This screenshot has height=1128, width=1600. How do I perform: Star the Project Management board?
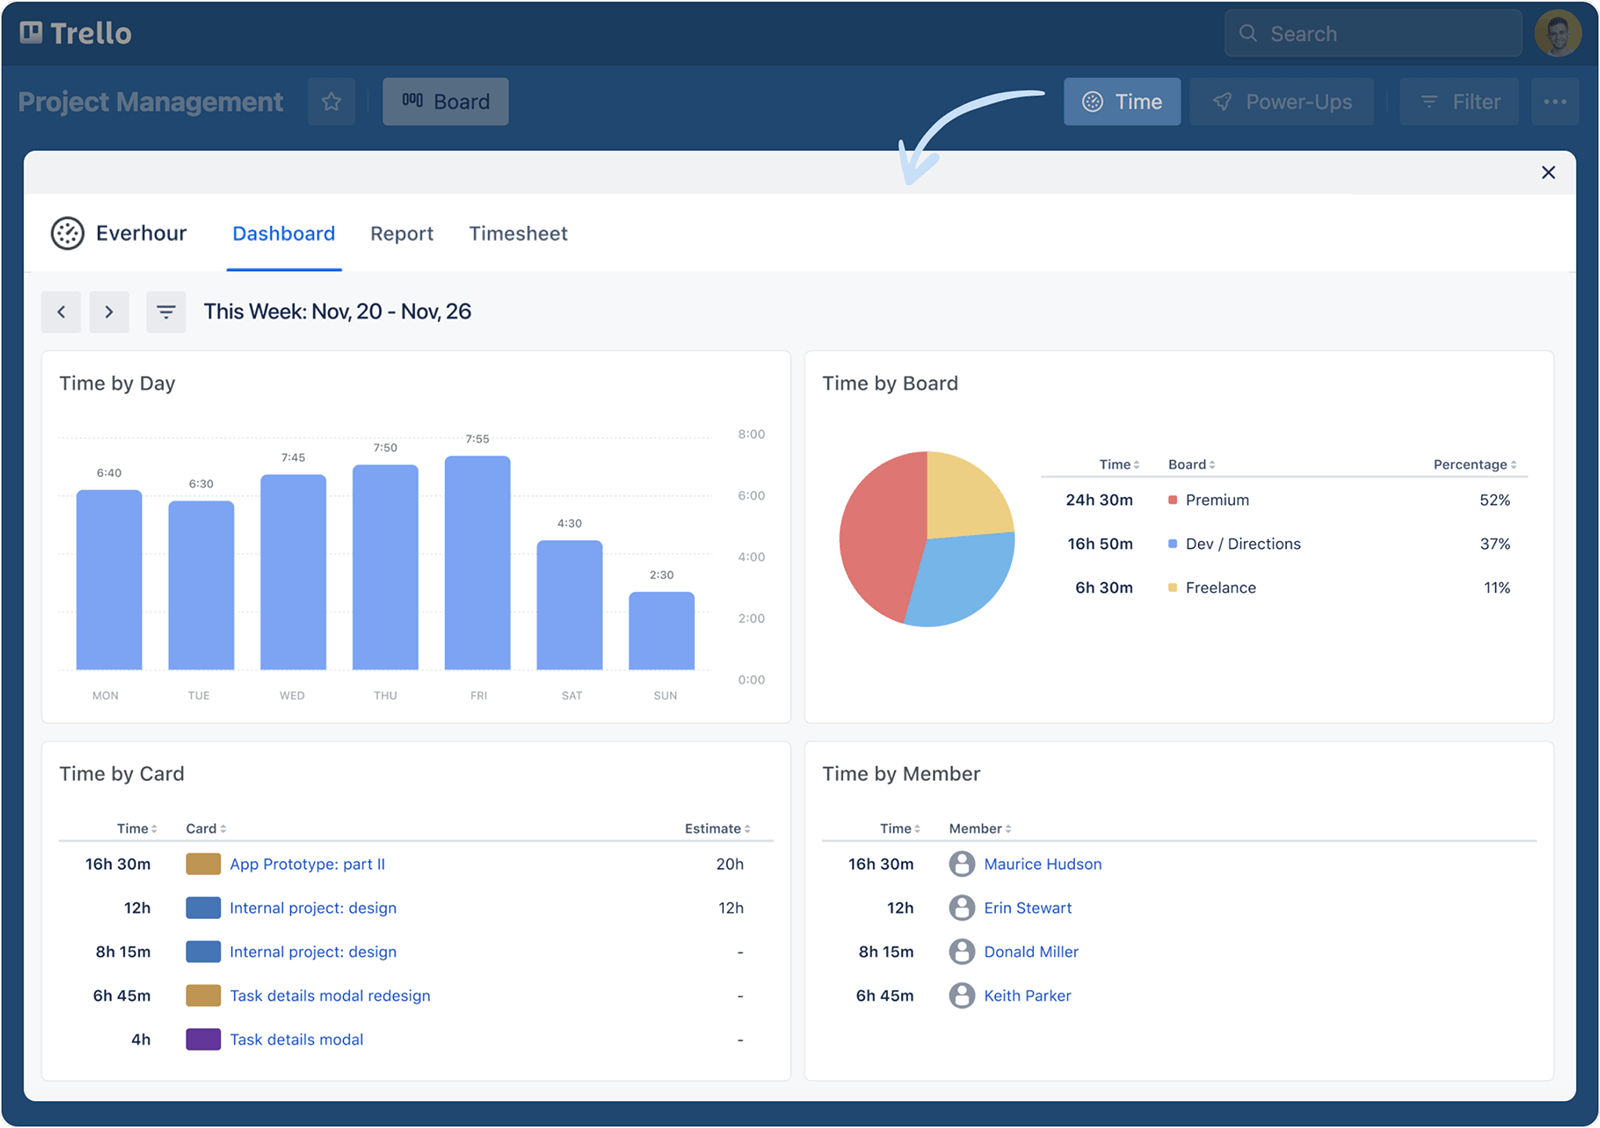click(x=331, y=101)
